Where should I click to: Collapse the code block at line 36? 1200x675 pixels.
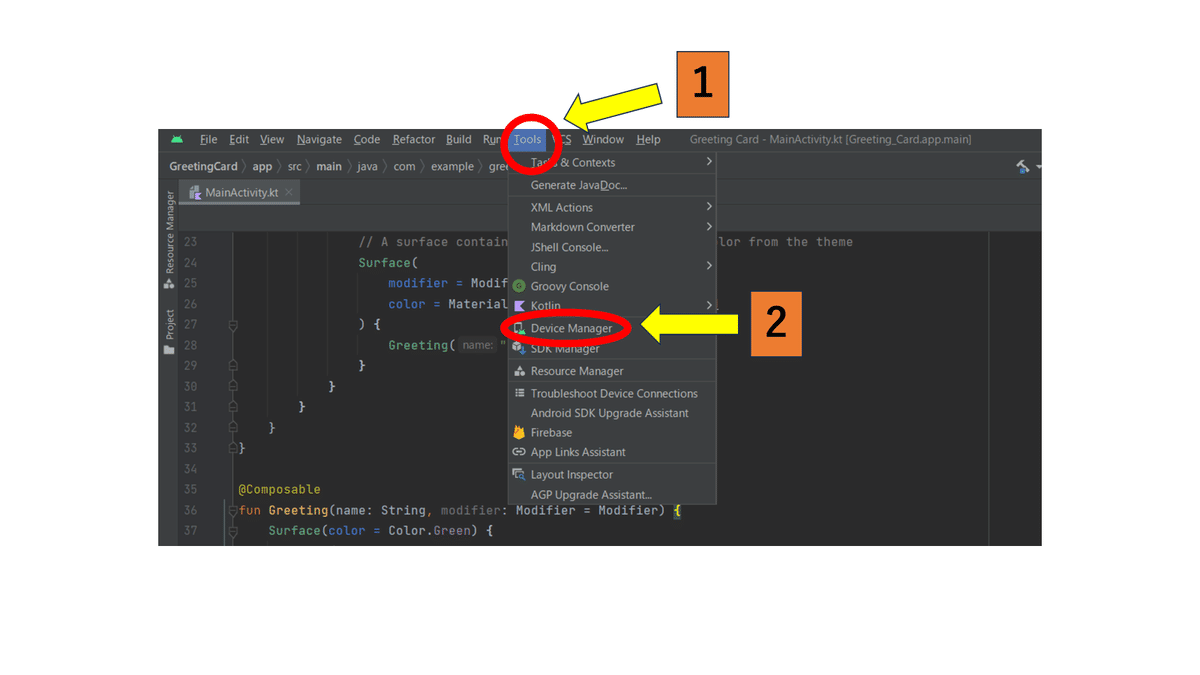tap(233, 510)
